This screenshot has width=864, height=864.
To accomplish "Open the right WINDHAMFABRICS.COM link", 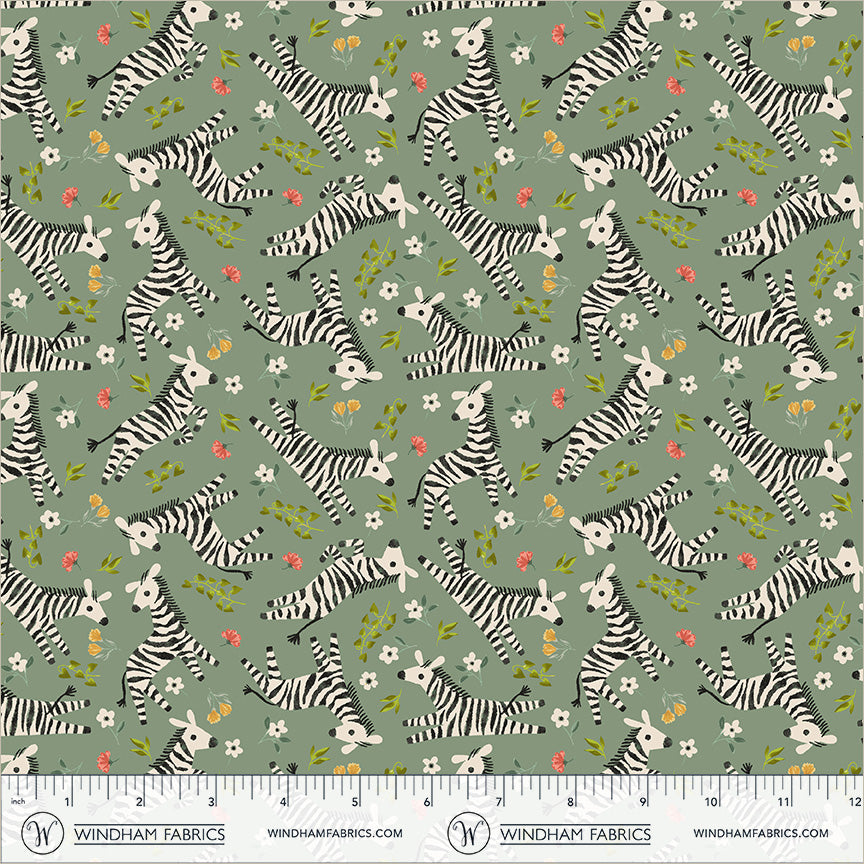I will point(761,833).
